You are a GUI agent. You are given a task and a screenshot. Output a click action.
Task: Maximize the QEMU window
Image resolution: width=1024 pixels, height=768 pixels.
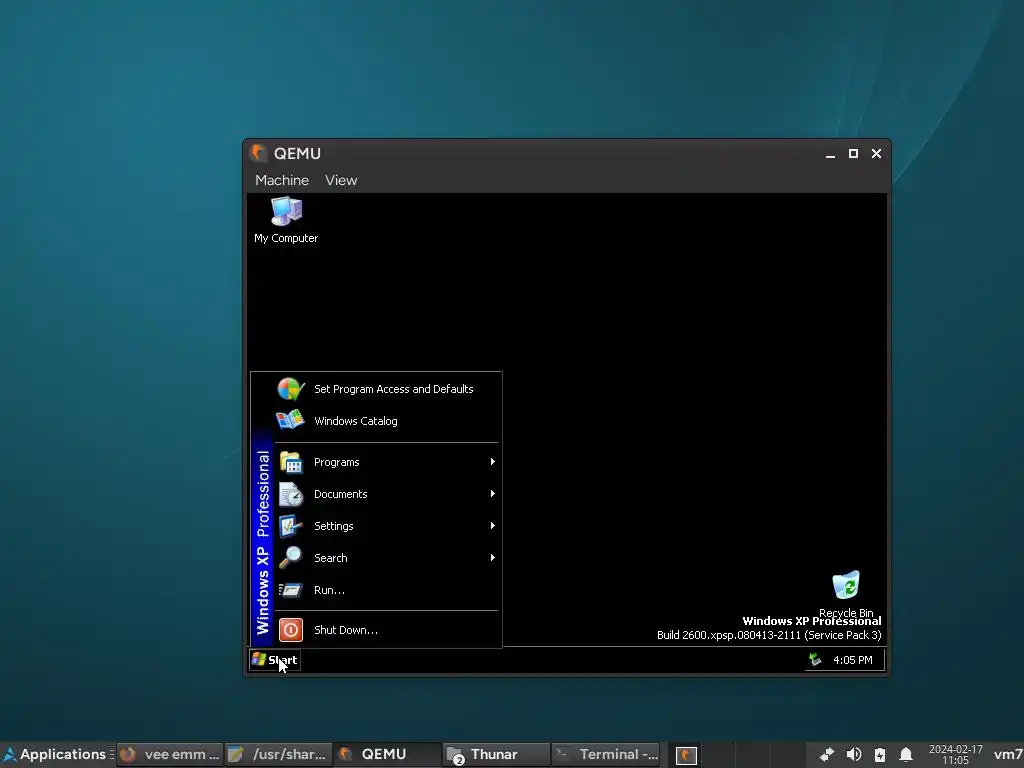click(853, 153)
